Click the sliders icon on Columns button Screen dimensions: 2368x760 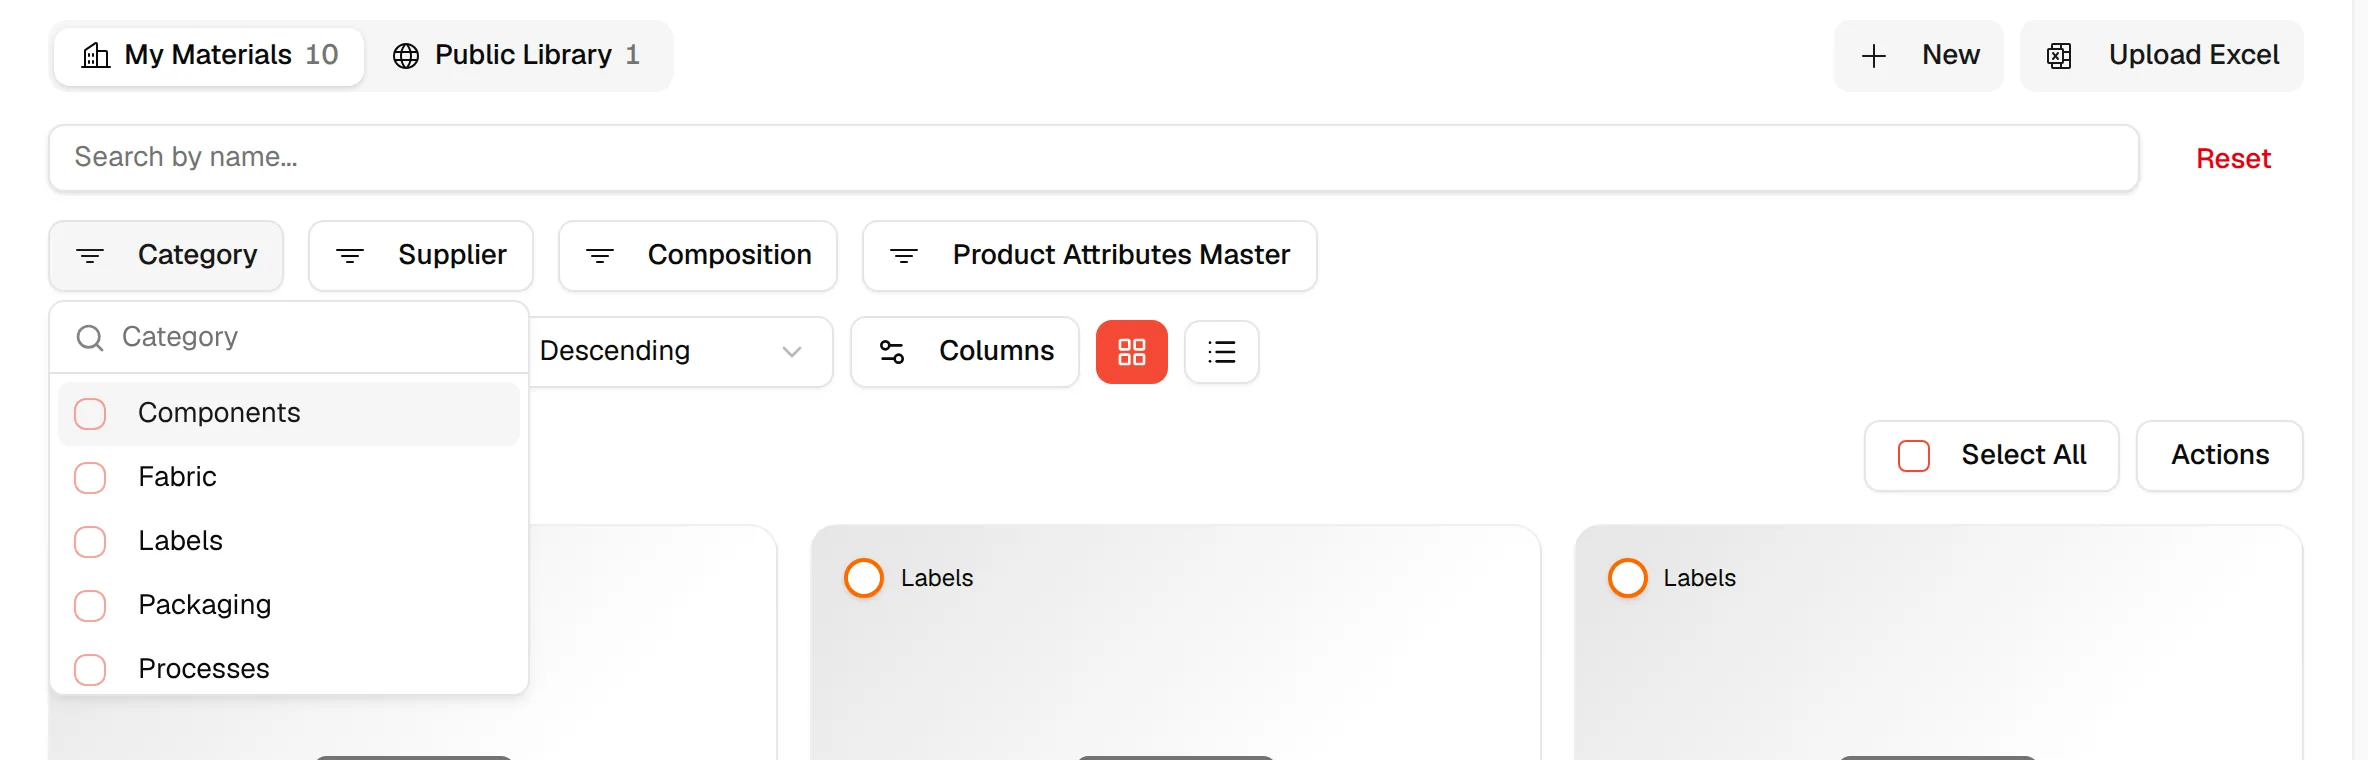click(x=892, y=352)
